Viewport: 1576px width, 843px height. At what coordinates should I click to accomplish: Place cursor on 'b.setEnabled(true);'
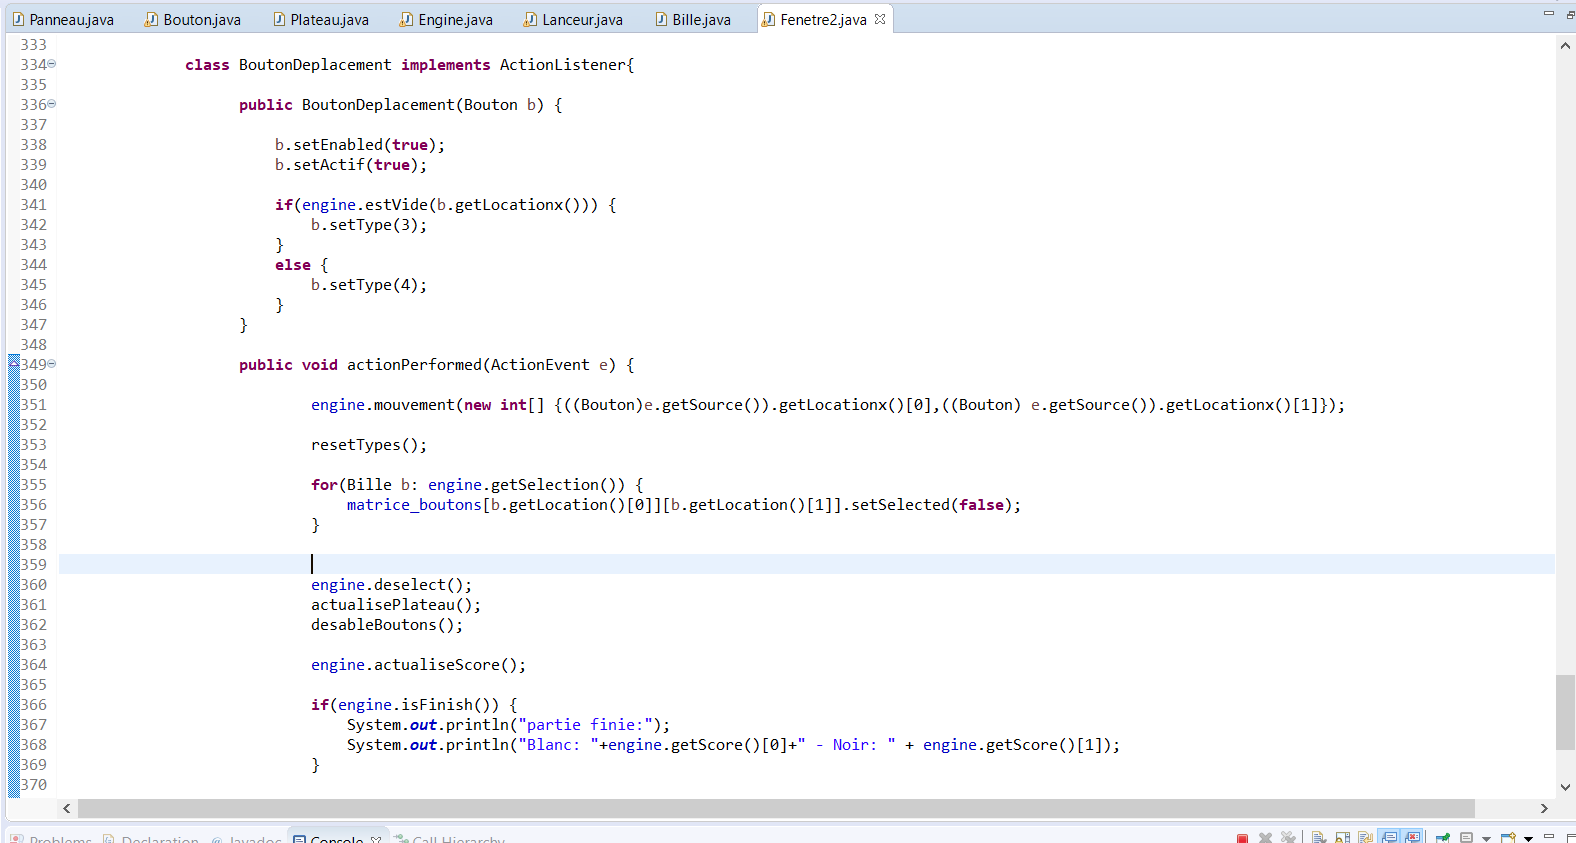pyautogui.click(x=360, y=144)
